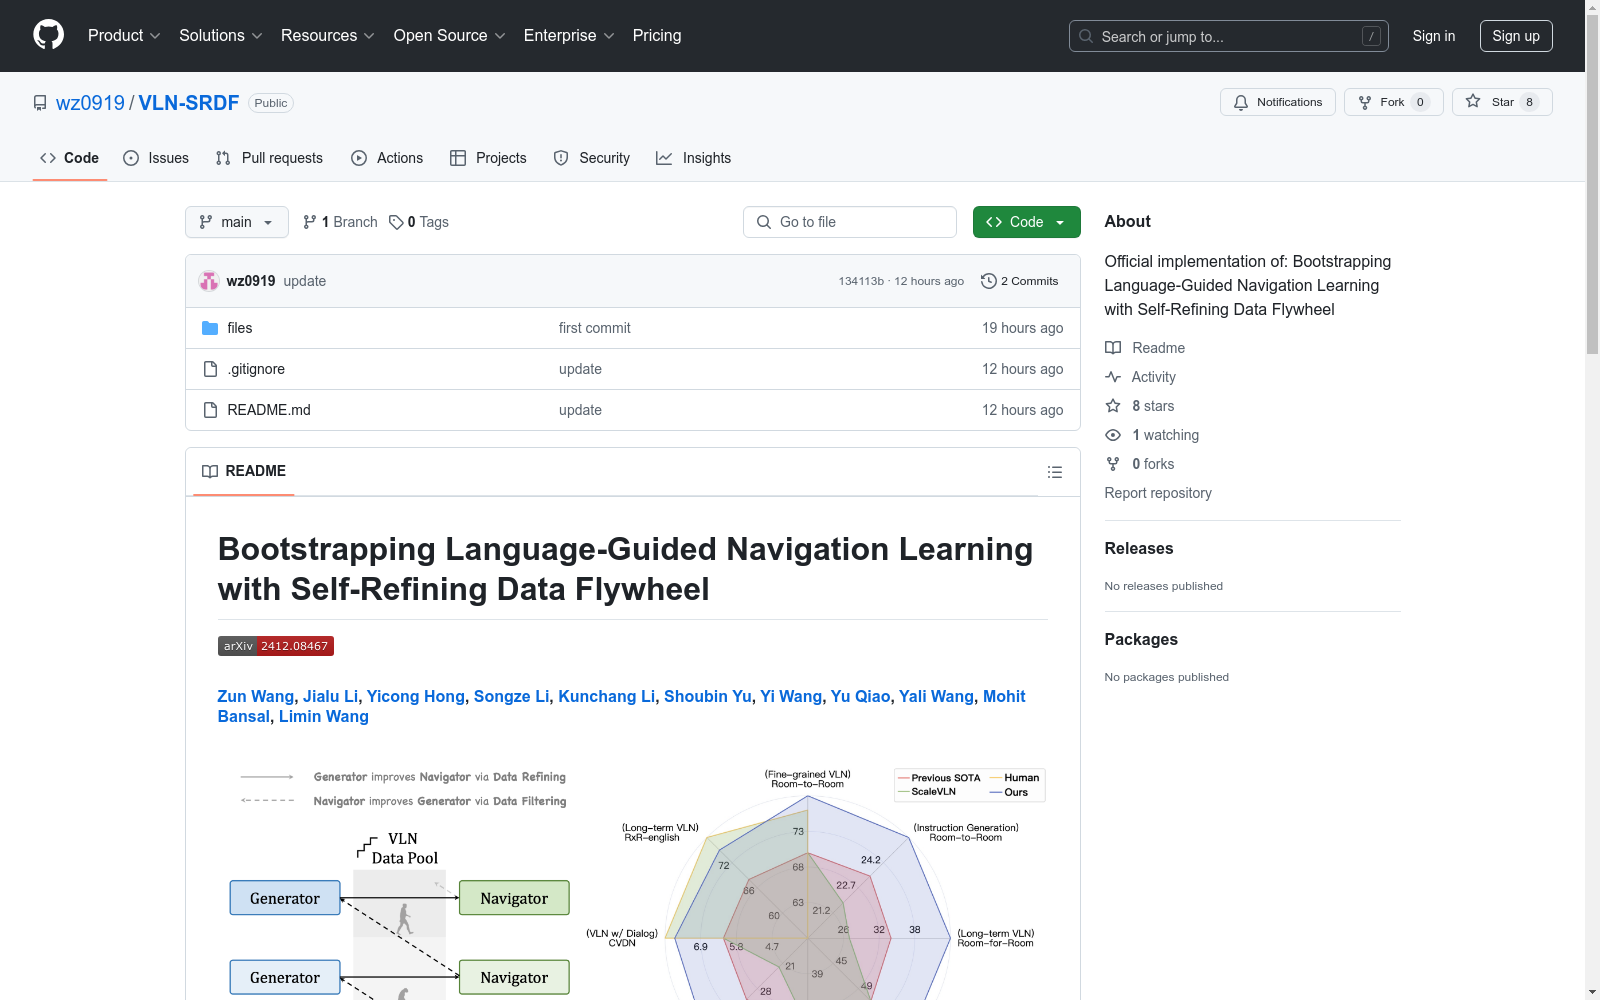Click the Activity pulse icon
This screenshot has height=1000, width=1600.
click(x=1113, y=377)
